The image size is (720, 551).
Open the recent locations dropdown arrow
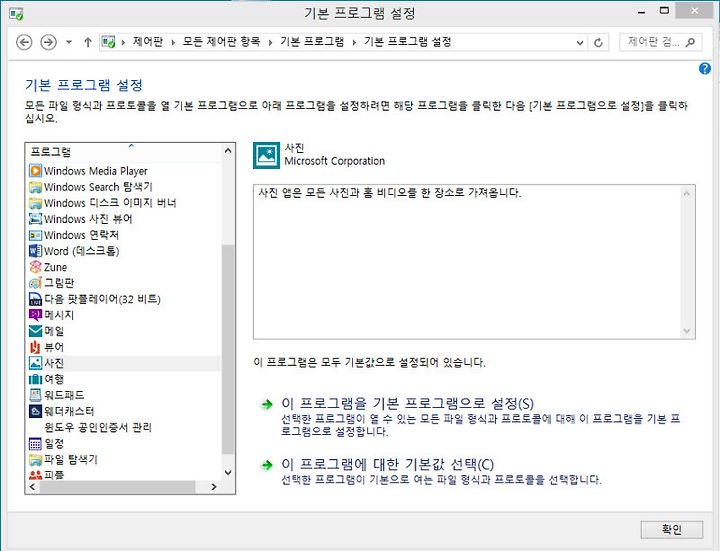[69, 42]
